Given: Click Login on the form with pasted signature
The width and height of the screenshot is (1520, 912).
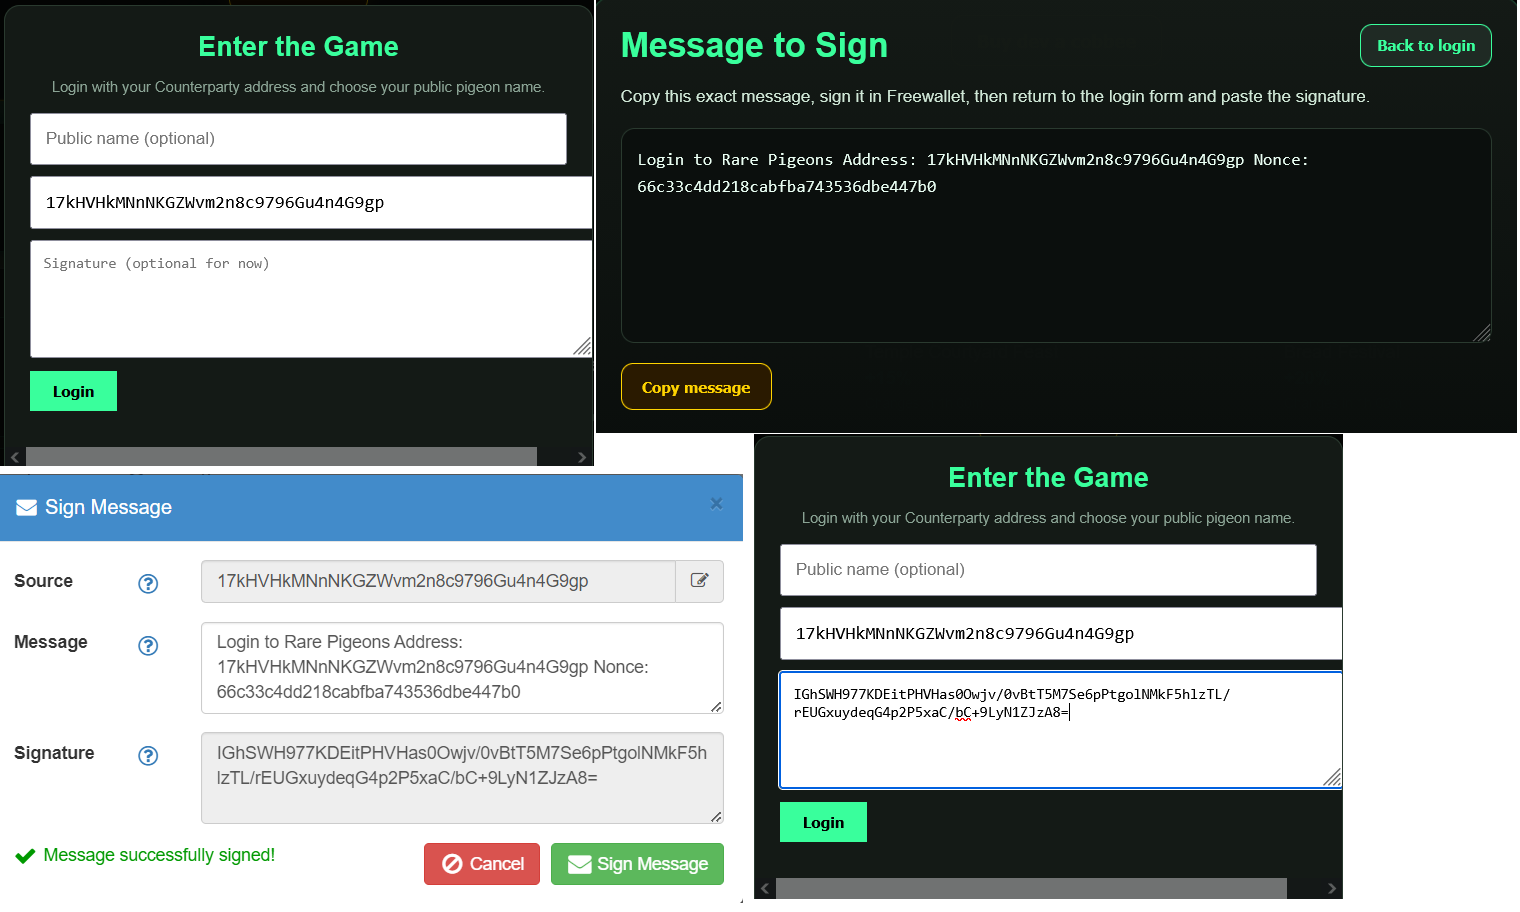Looking at the screenshot, I should pos(823,822).
